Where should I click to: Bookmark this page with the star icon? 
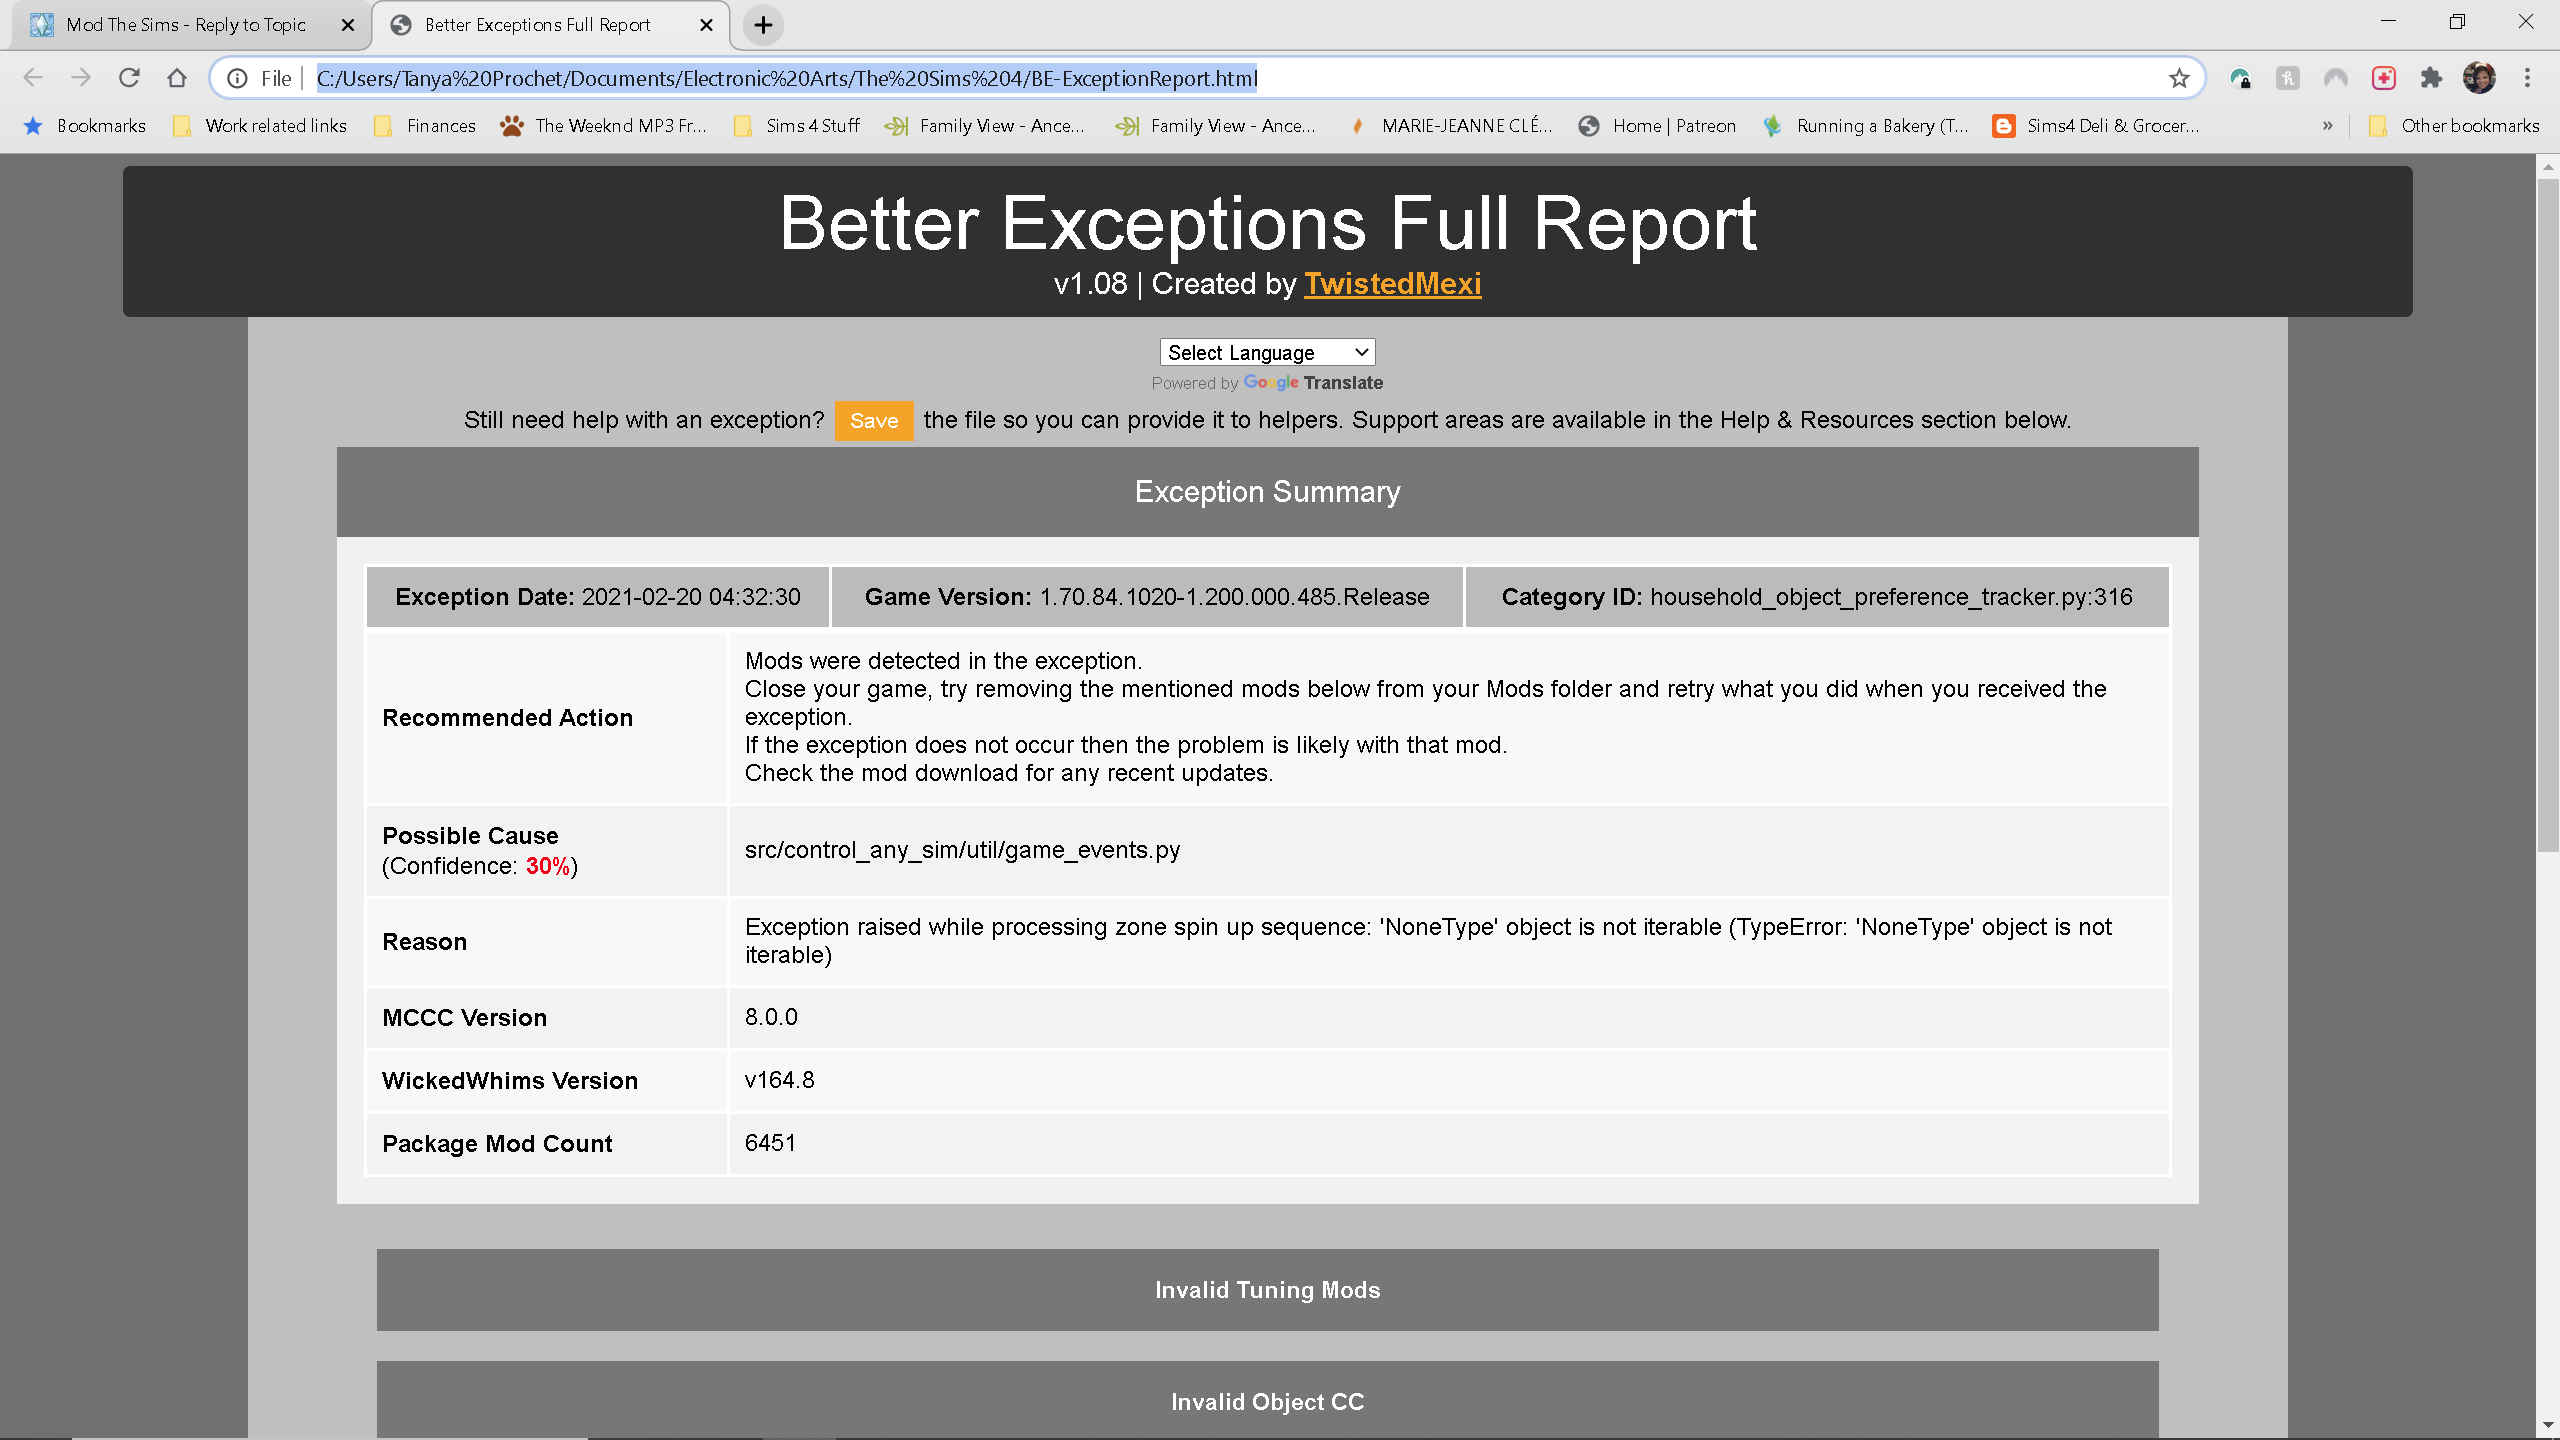pyautogui.click(x=2179, y=78)
